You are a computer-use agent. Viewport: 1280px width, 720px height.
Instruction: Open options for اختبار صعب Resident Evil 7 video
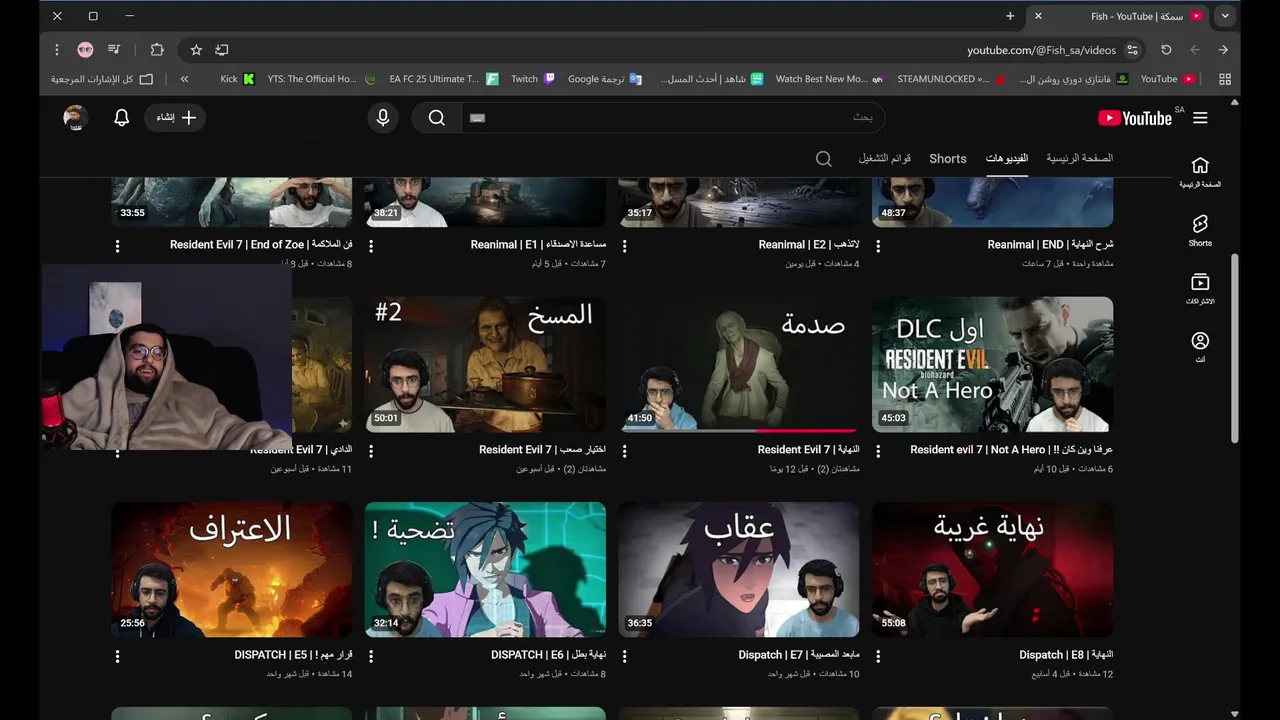tap(371, 451)
